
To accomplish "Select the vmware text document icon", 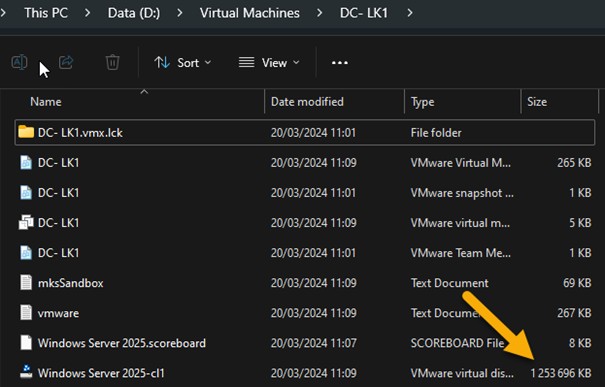I will click(x=26, y=313).
